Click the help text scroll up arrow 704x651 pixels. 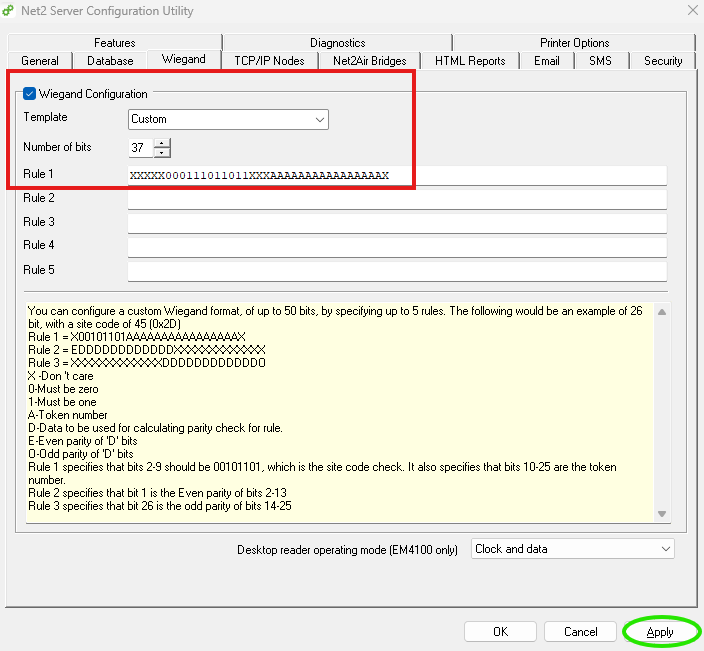click(x=662, y=312)
